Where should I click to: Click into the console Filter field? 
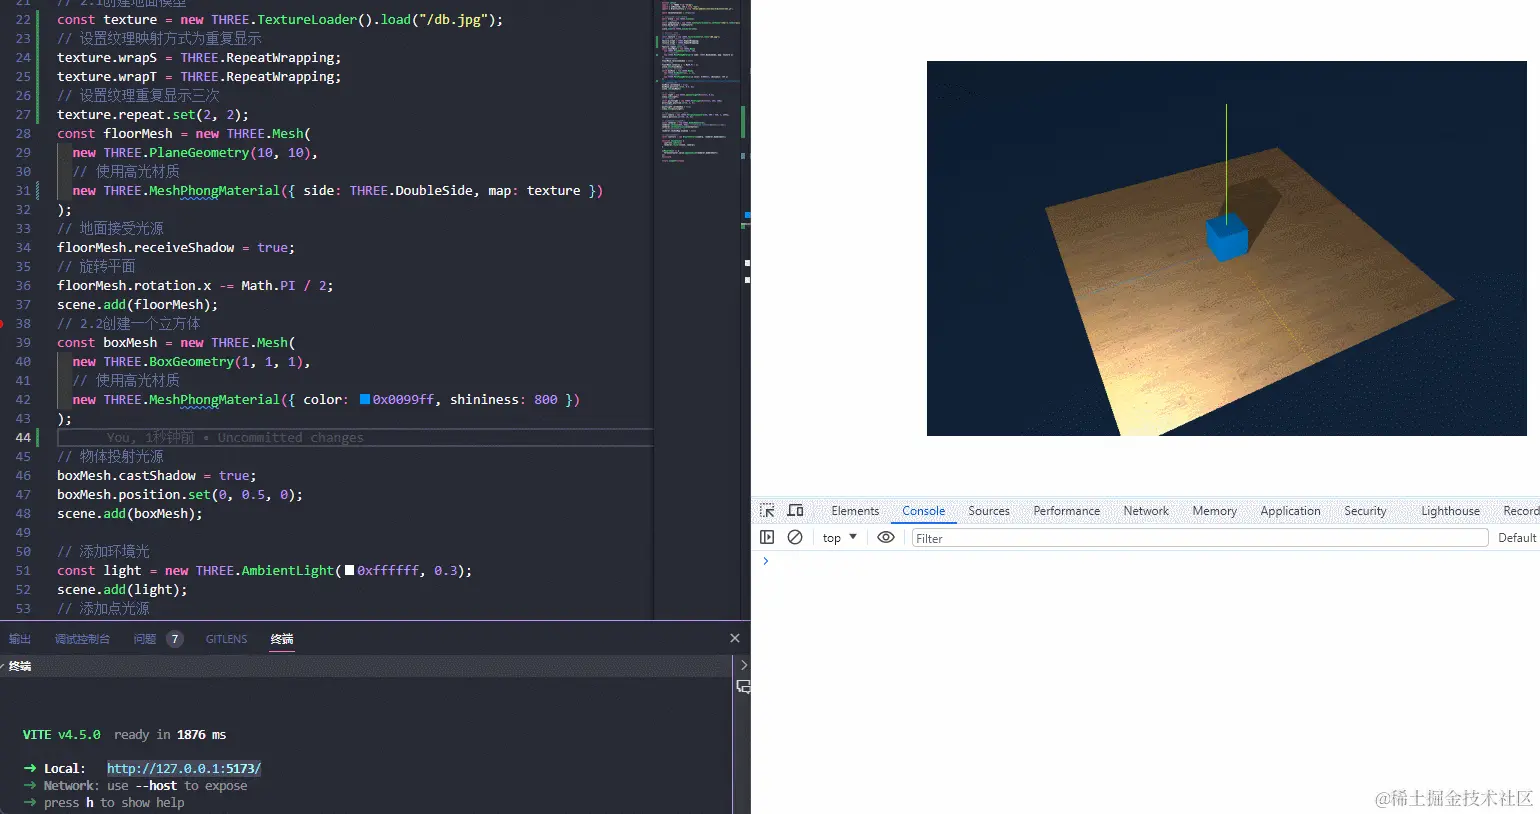tap(1199, 538)
